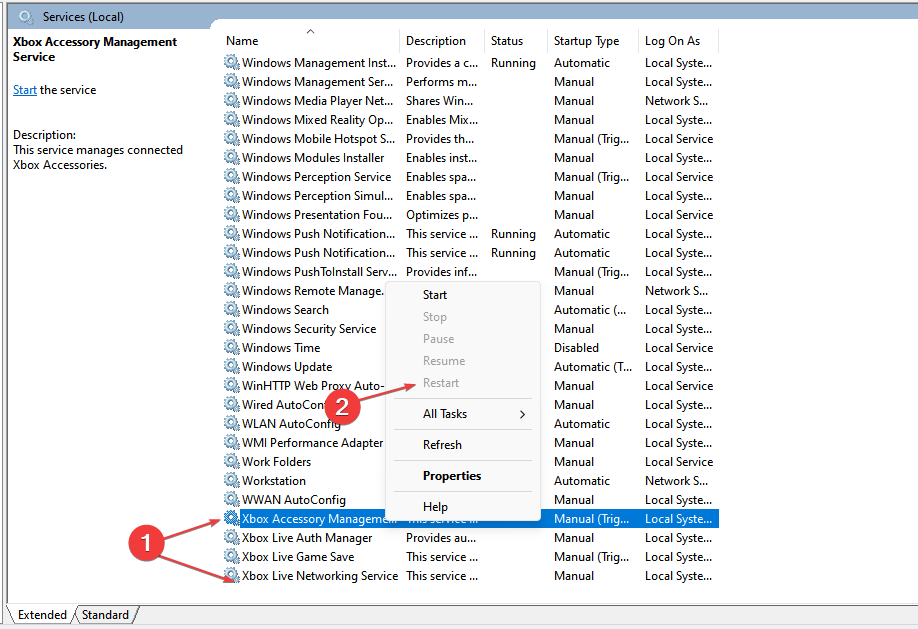Click the gear icon for WMI Performance Adapter

(x=232, y=442)
